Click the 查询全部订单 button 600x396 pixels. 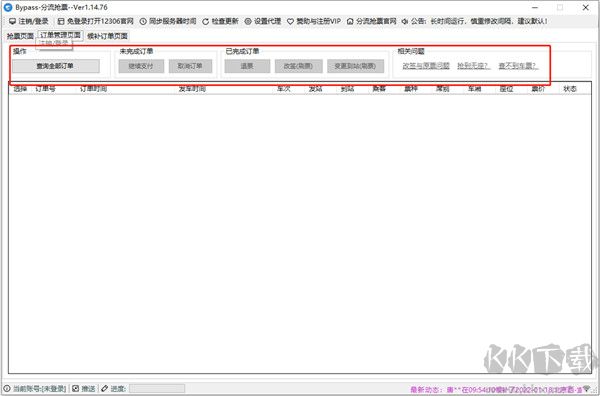56,66
